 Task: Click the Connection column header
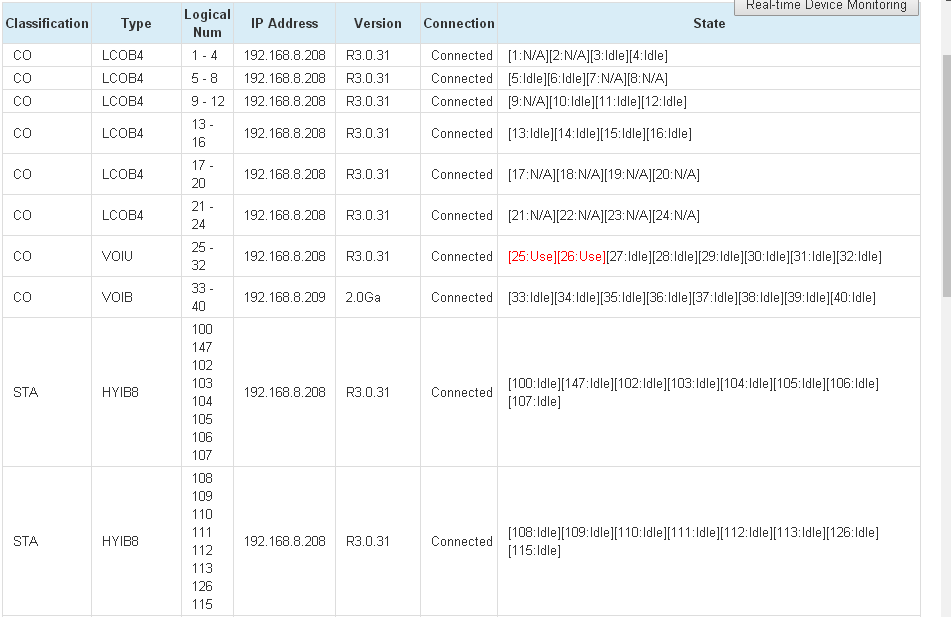click(x=459, y=23)
